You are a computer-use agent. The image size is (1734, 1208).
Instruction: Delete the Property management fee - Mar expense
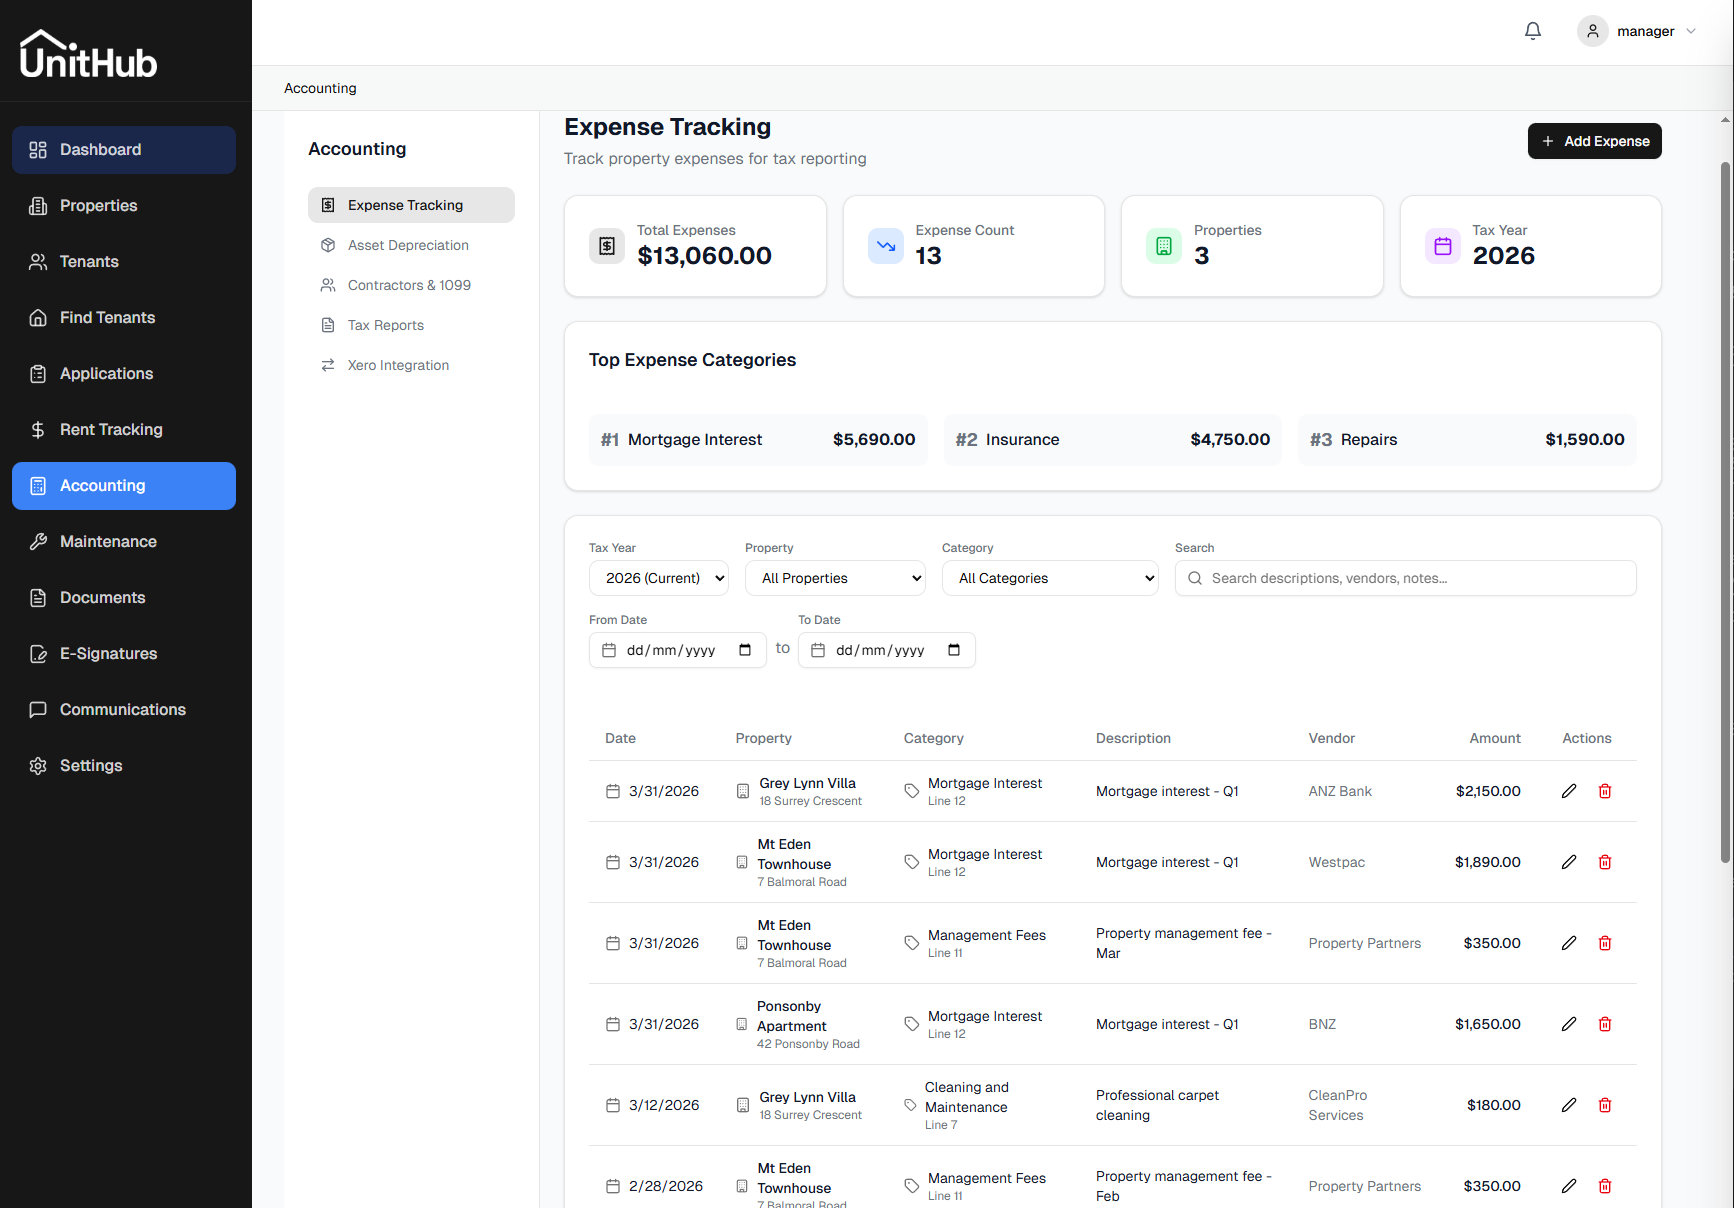[x=1605, y=943]
